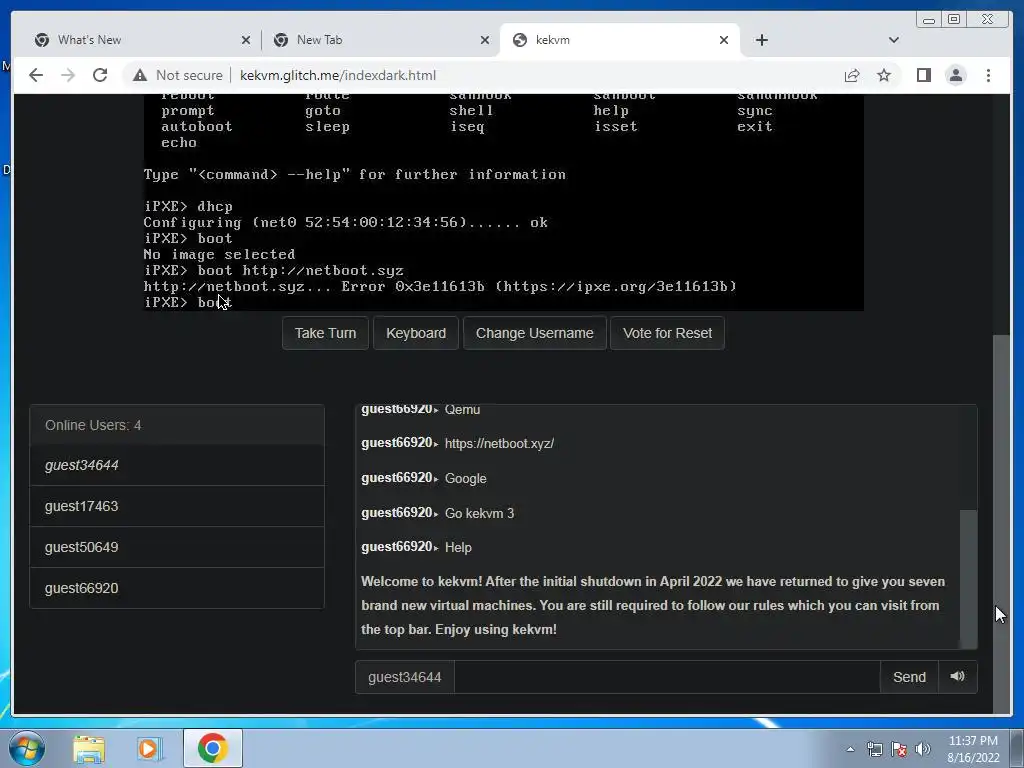Click the iPXE VM terminal screen
1024x768 pixels.
504,202
